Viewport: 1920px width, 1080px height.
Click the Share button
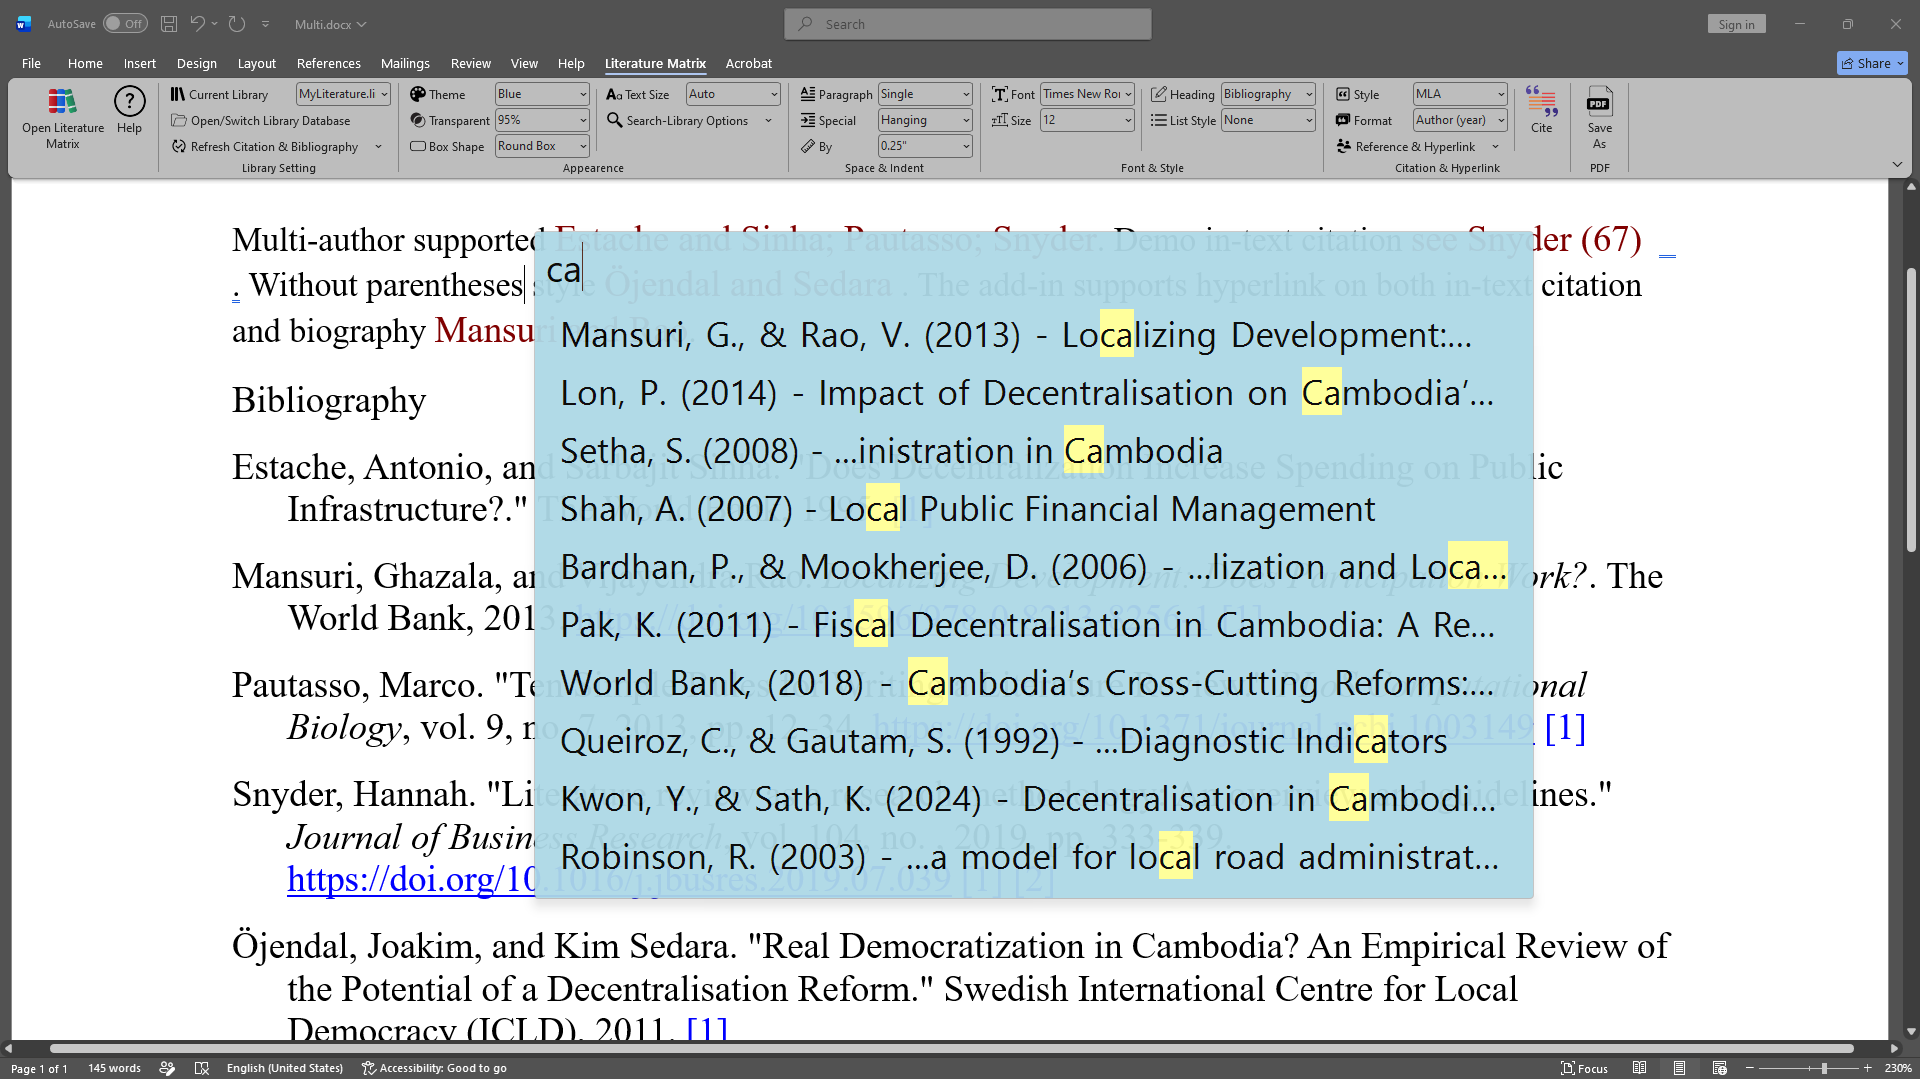tap(1872, 63)
